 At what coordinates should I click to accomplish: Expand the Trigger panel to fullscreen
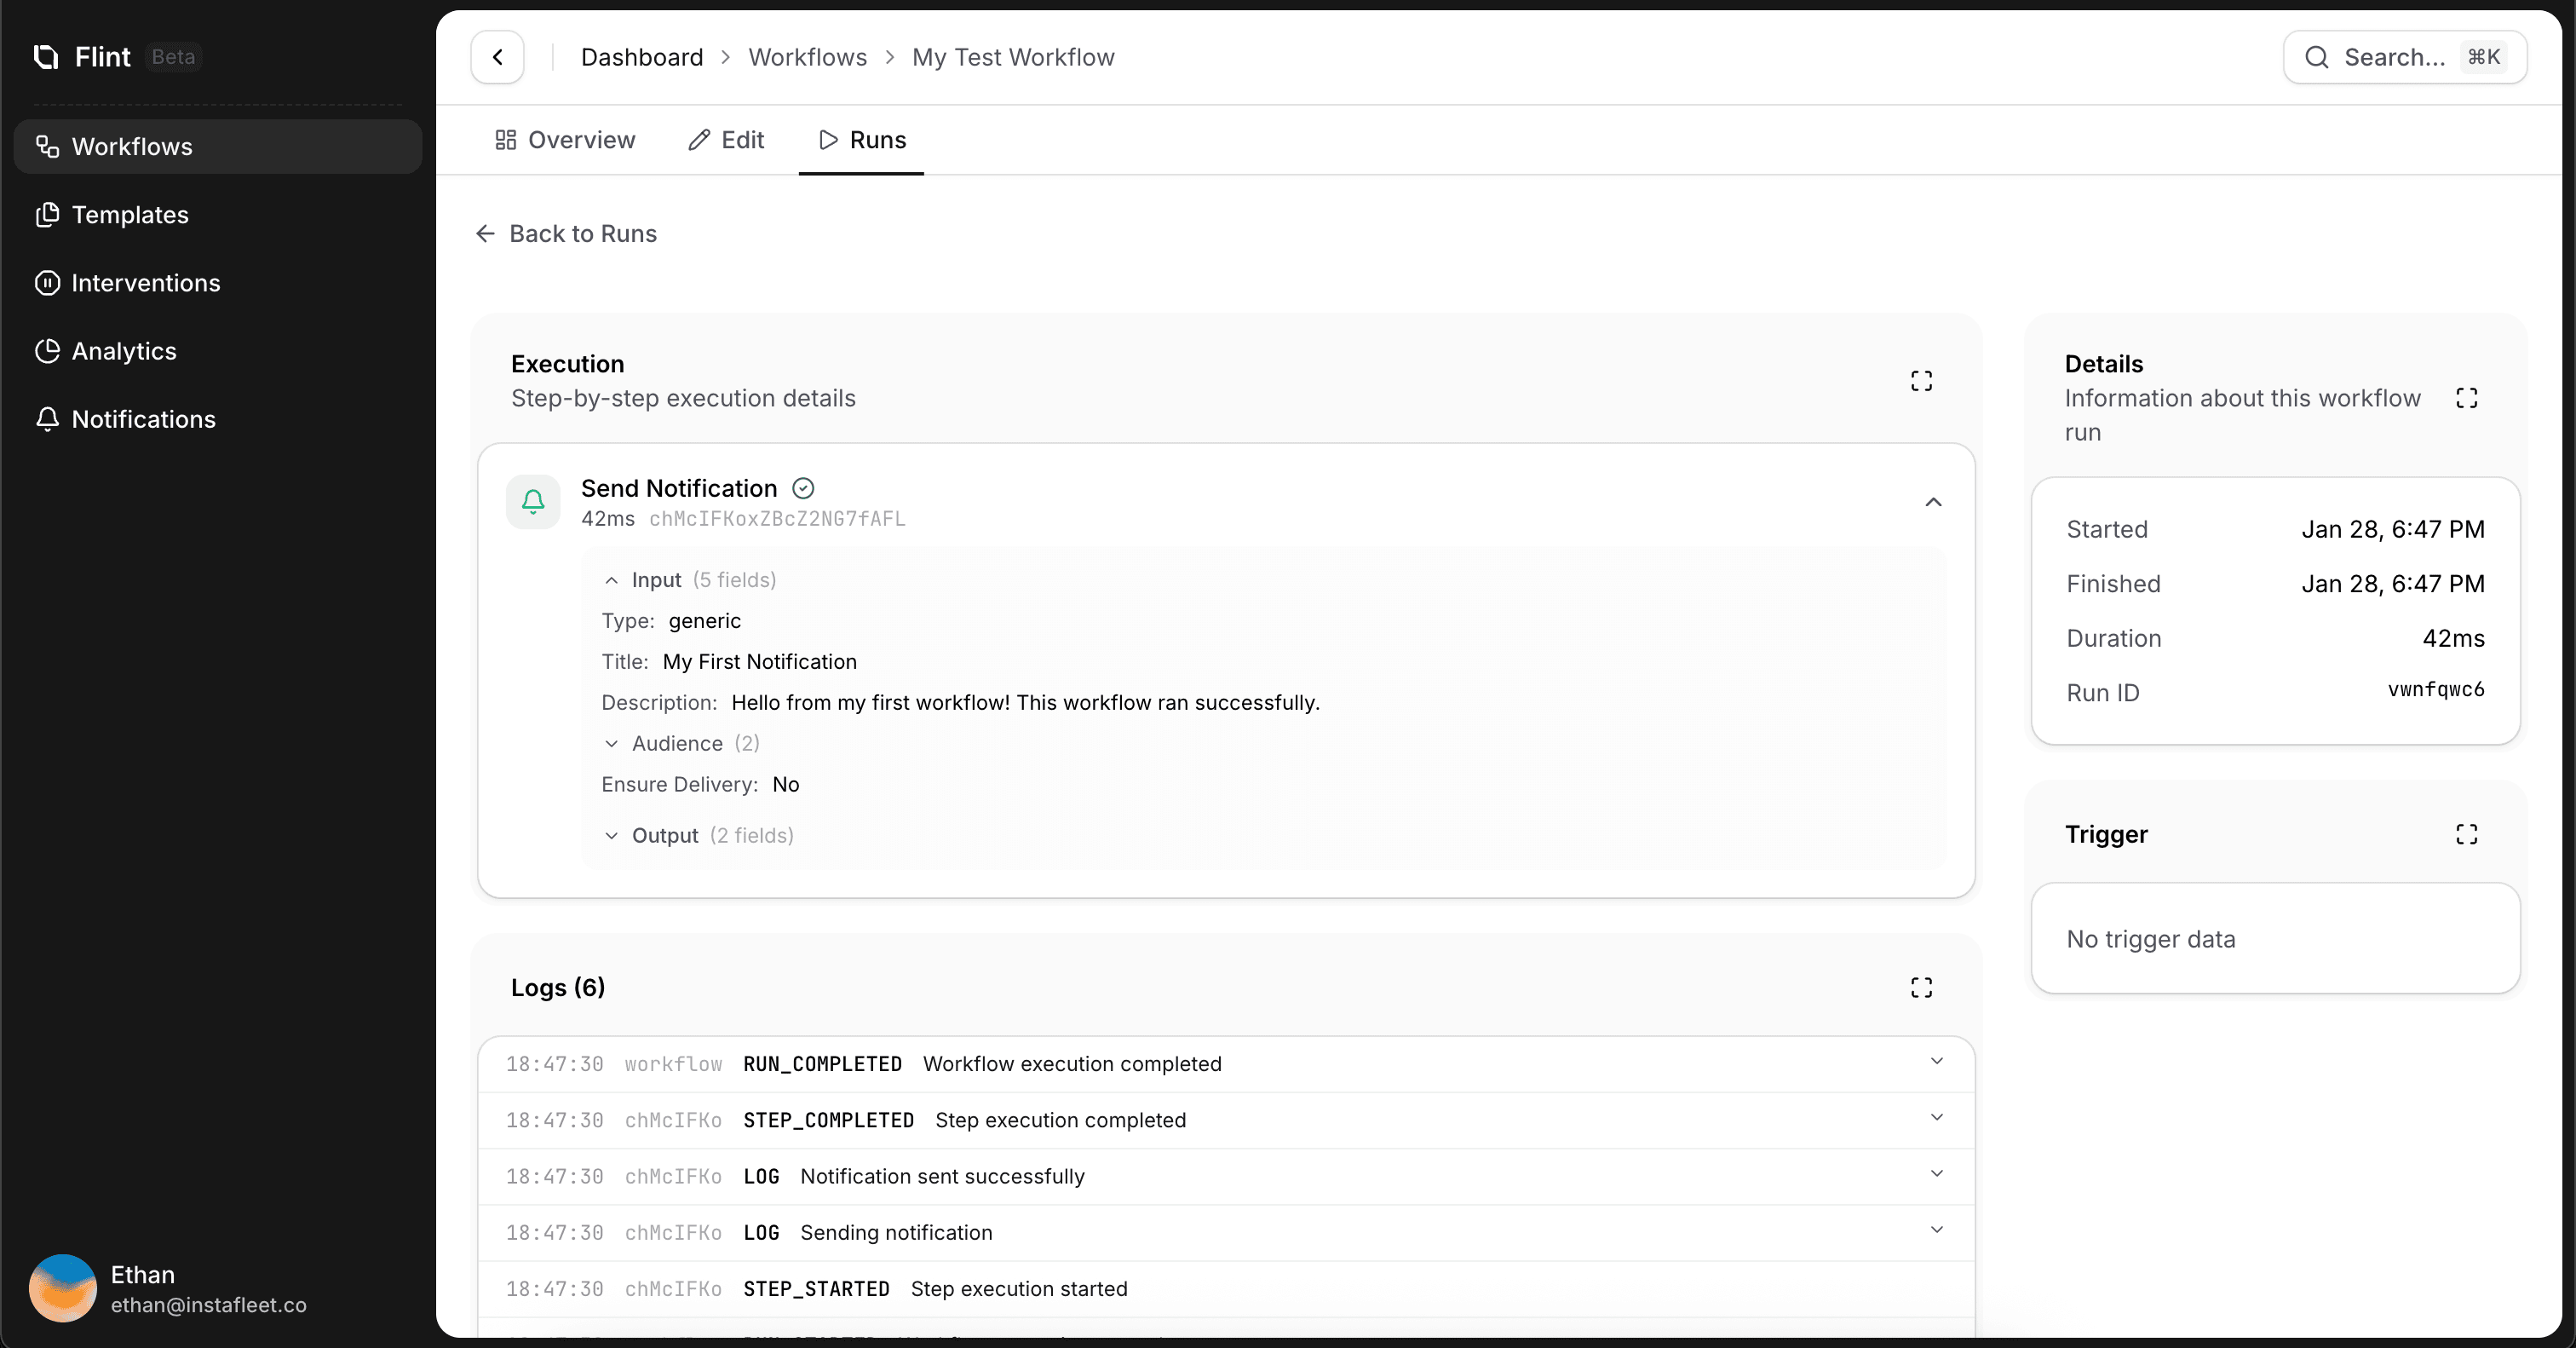[x=2466, y=833]
